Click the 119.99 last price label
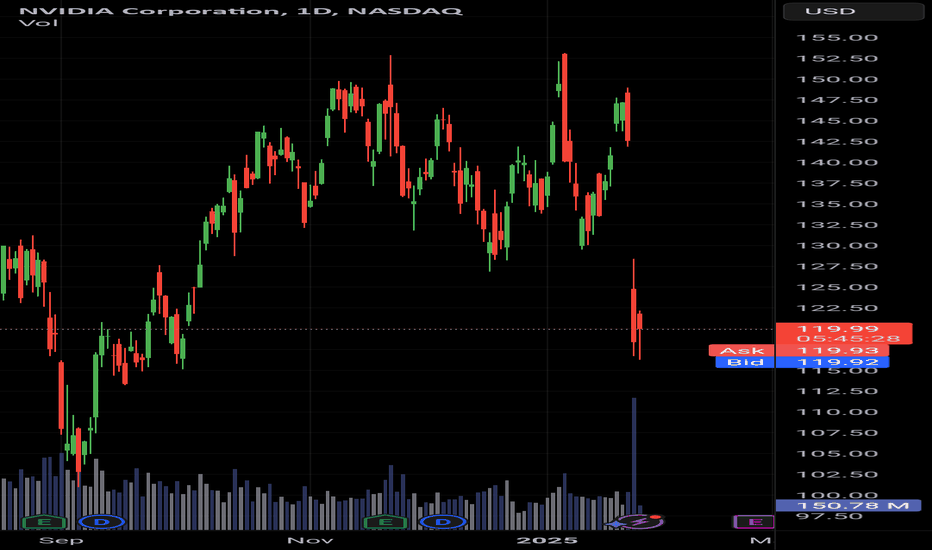This screenshot has width=932, height=550. 837,329
